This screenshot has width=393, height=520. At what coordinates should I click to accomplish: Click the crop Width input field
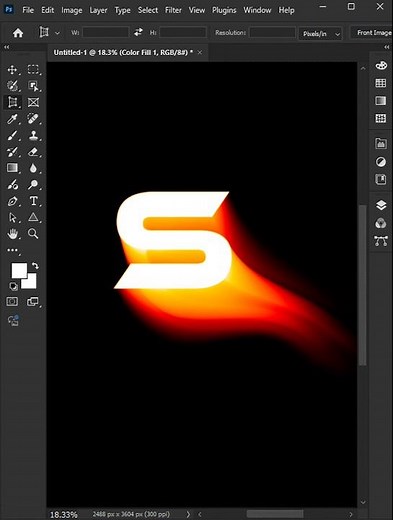tap(106, 32)
